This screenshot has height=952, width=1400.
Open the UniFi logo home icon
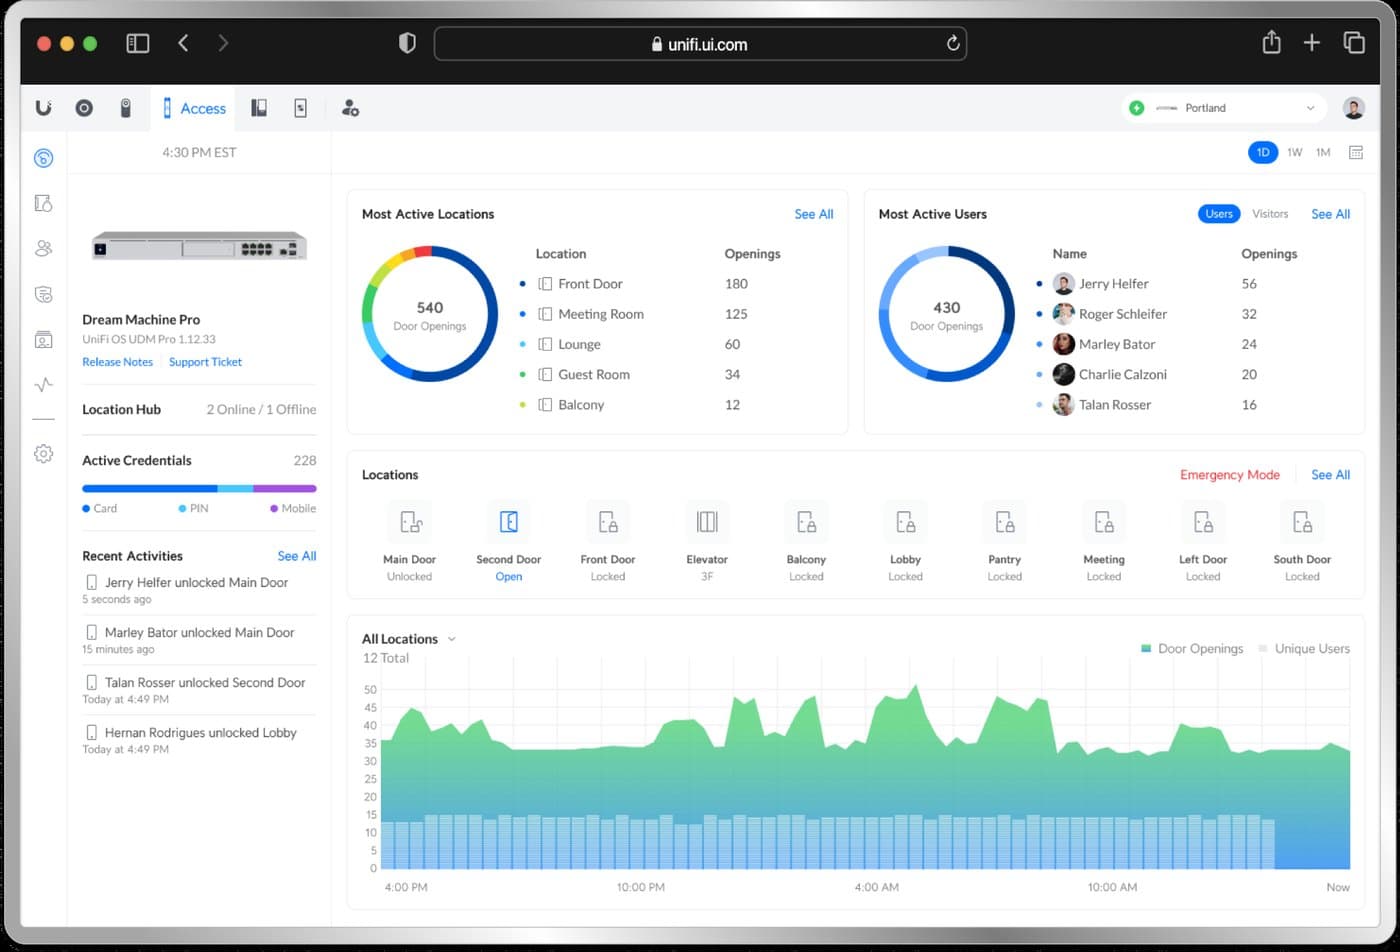pos(43,108)
